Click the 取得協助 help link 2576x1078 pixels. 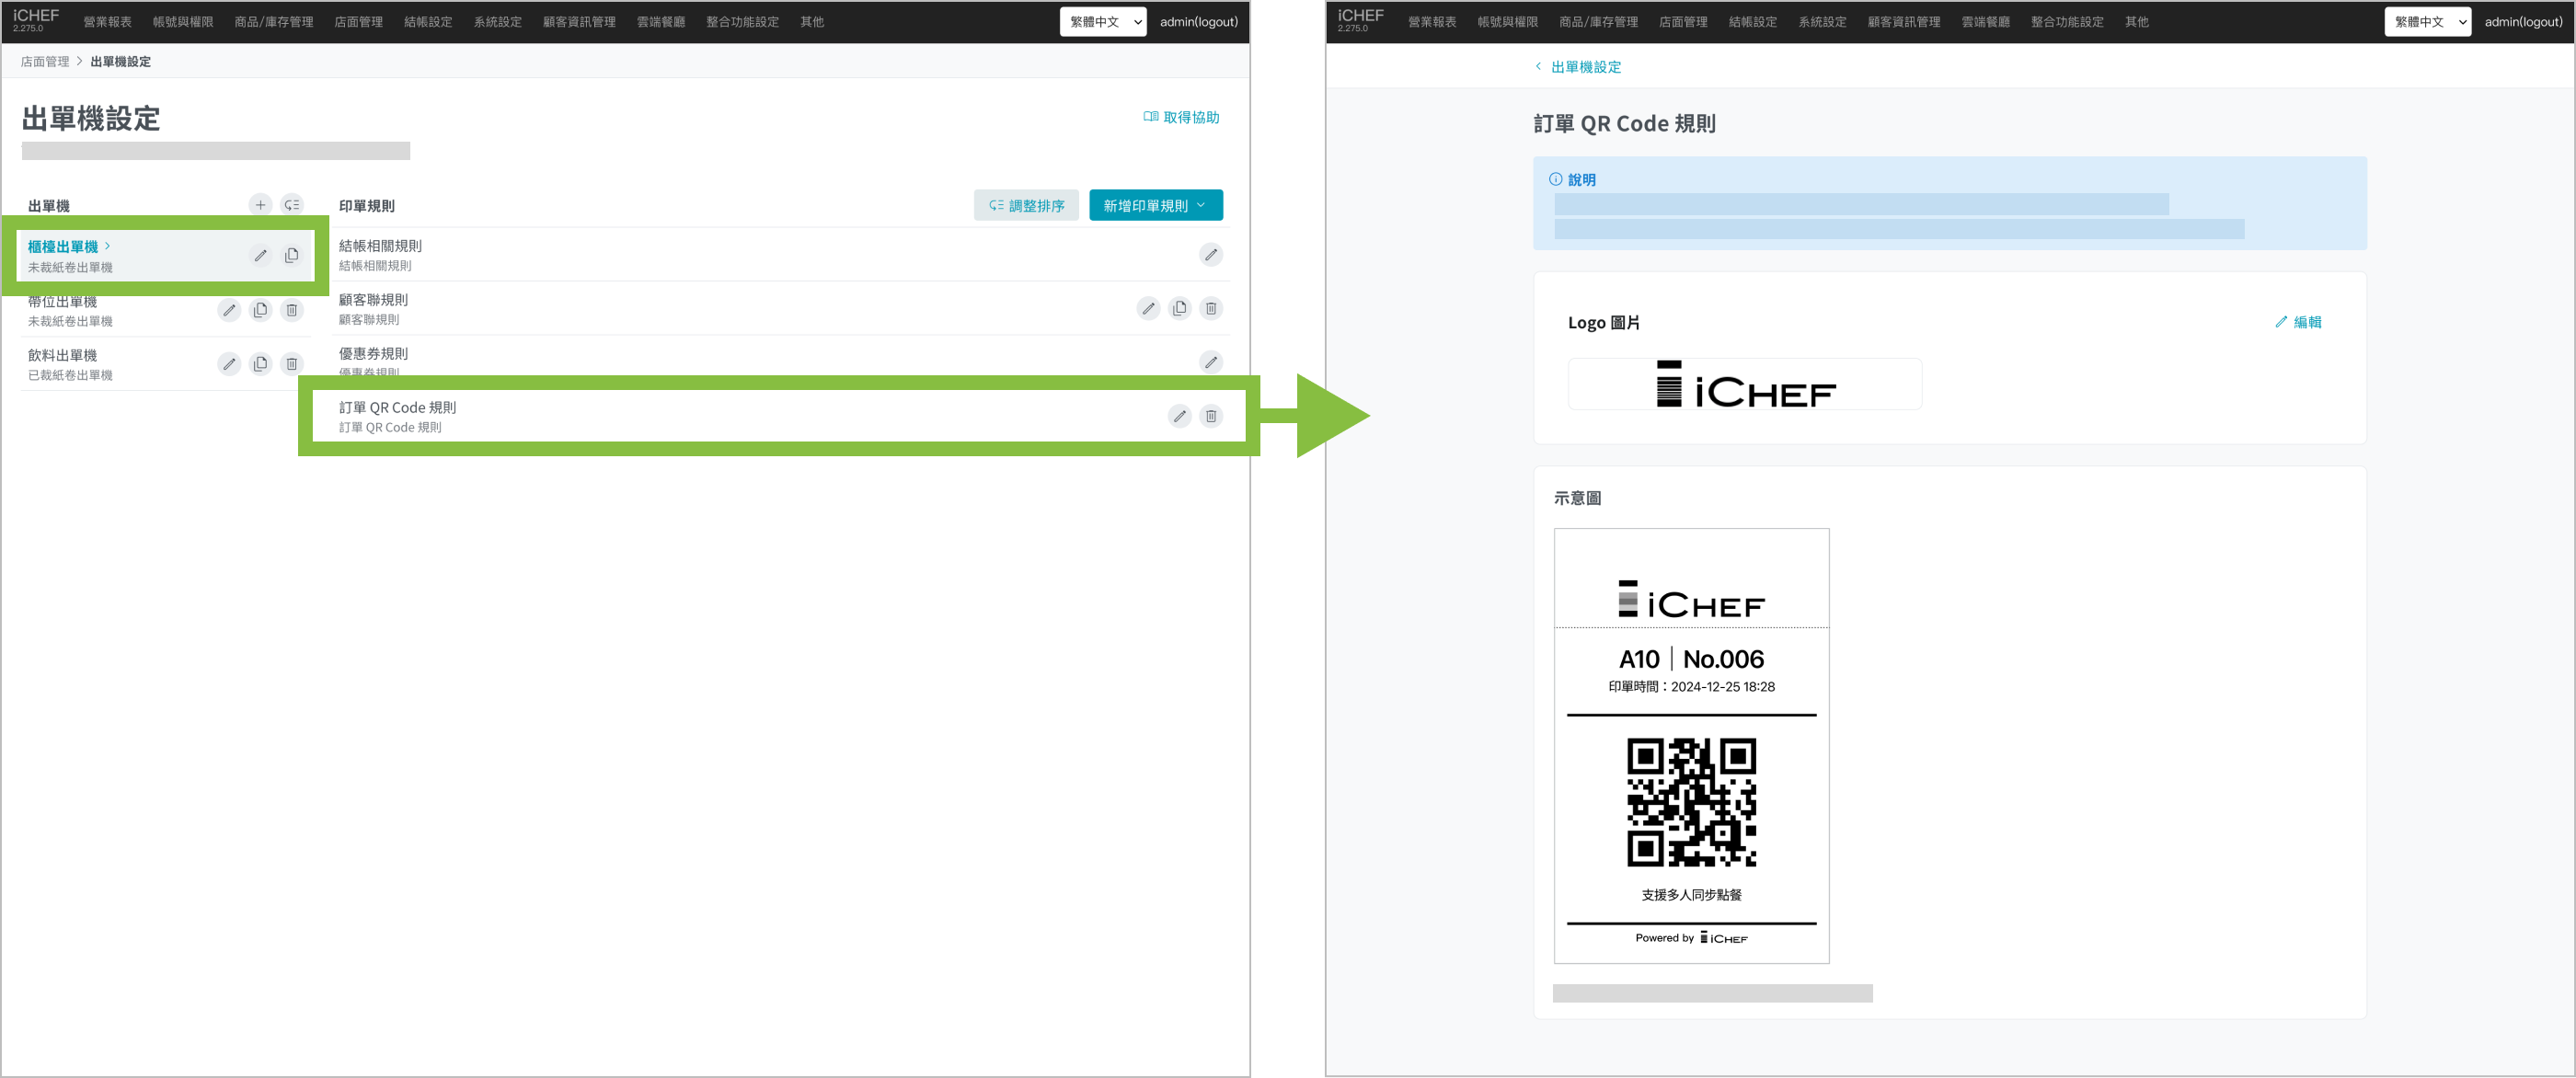(1181, 118)
